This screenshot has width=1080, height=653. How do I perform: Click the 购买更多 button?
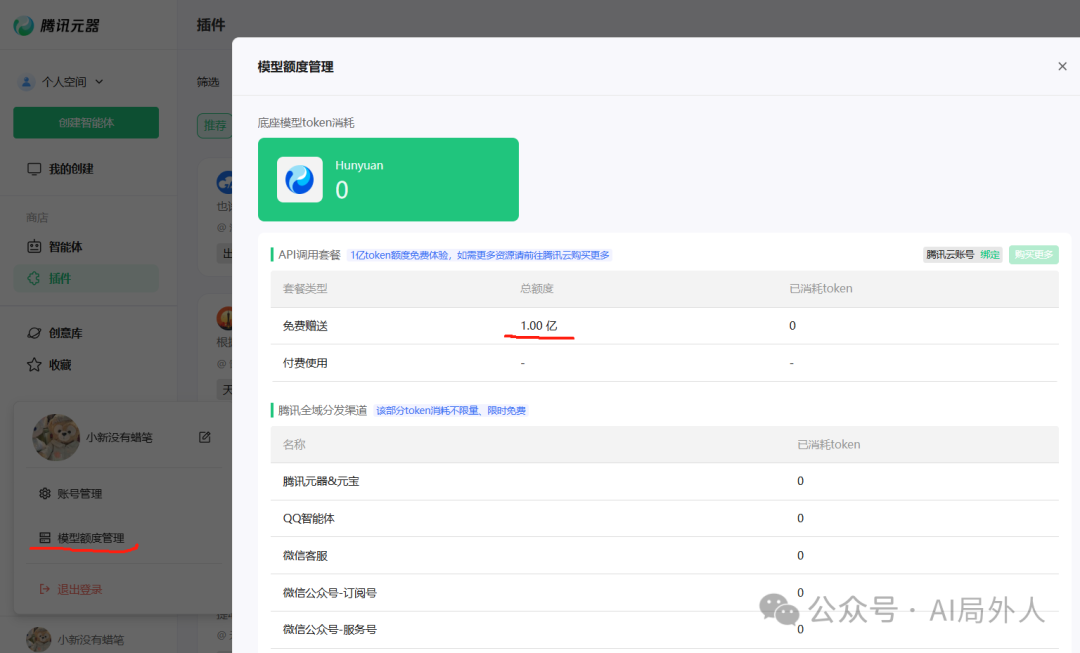(1034, 254)
